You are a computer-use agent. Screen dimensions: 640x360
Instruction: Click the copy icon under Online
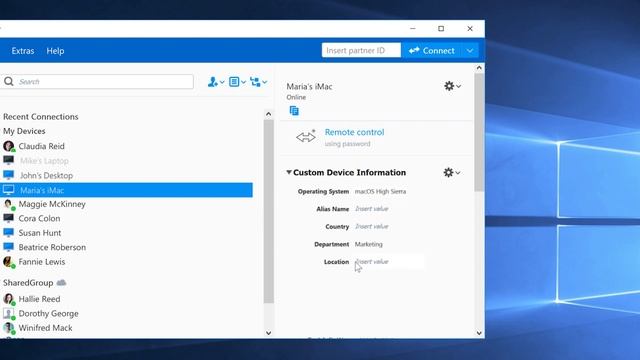pyautogui.click(x=294, y=111)
